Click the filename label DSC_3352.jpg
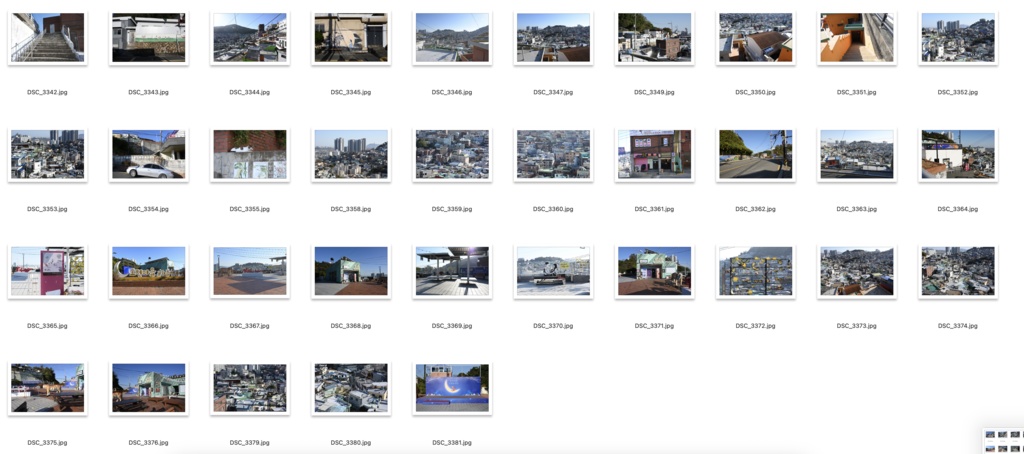Viewport: 1024px width, 454px height. pyautogui.click(x=958, y=92)
